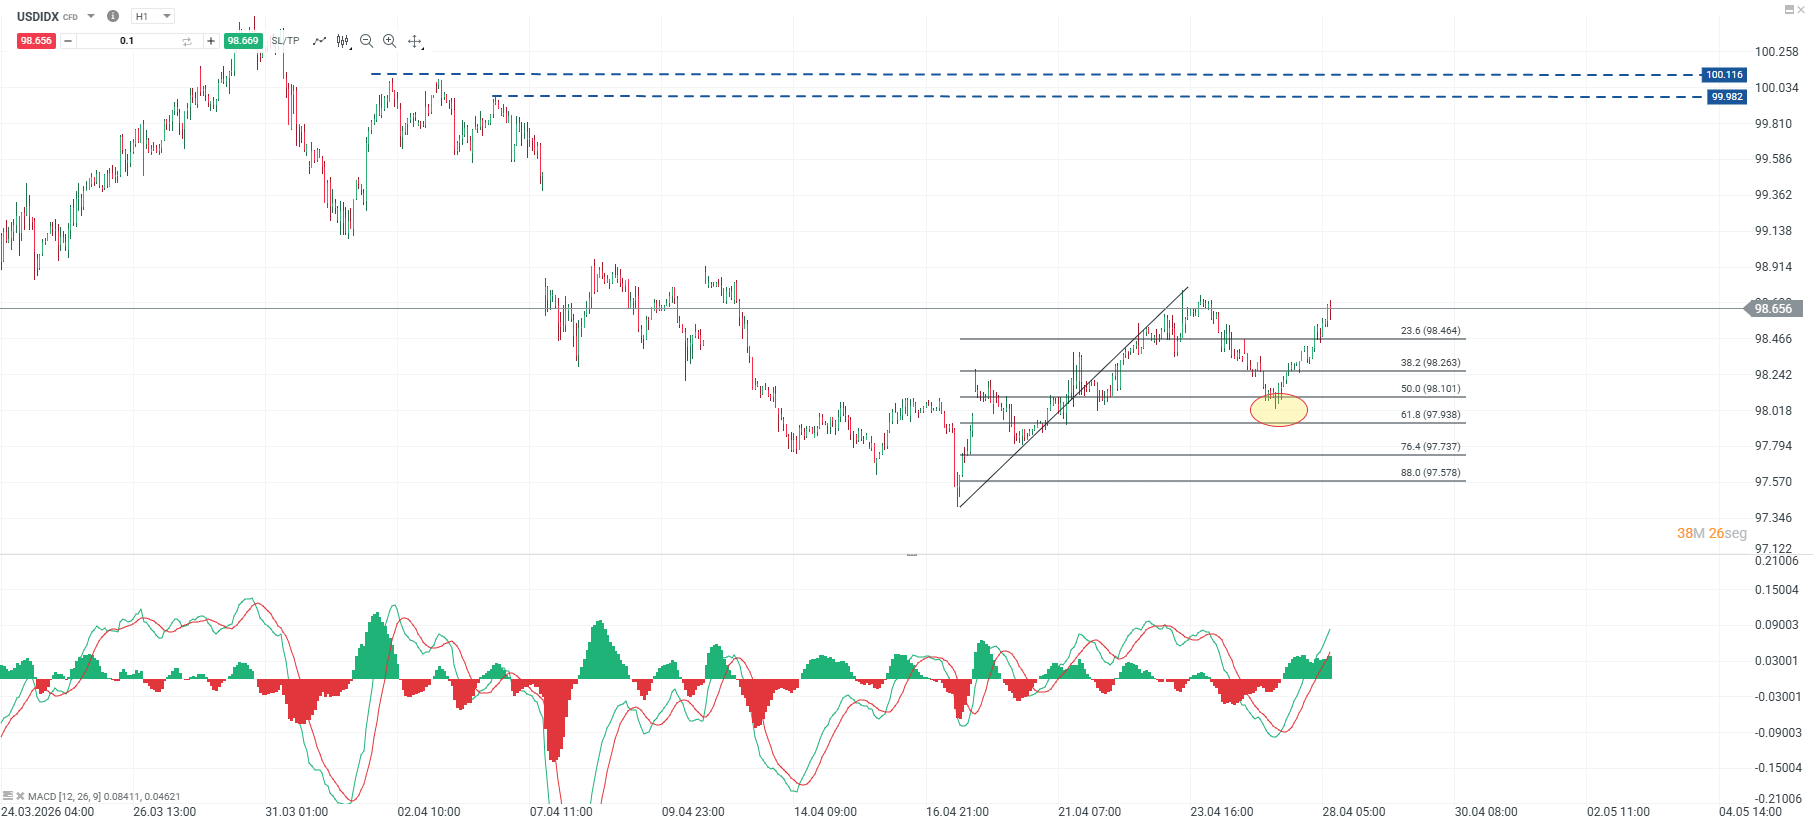Open MACD indicator settings icon
The height and width of the screenshot is (822, 1814).
click(x=8, y=796)
